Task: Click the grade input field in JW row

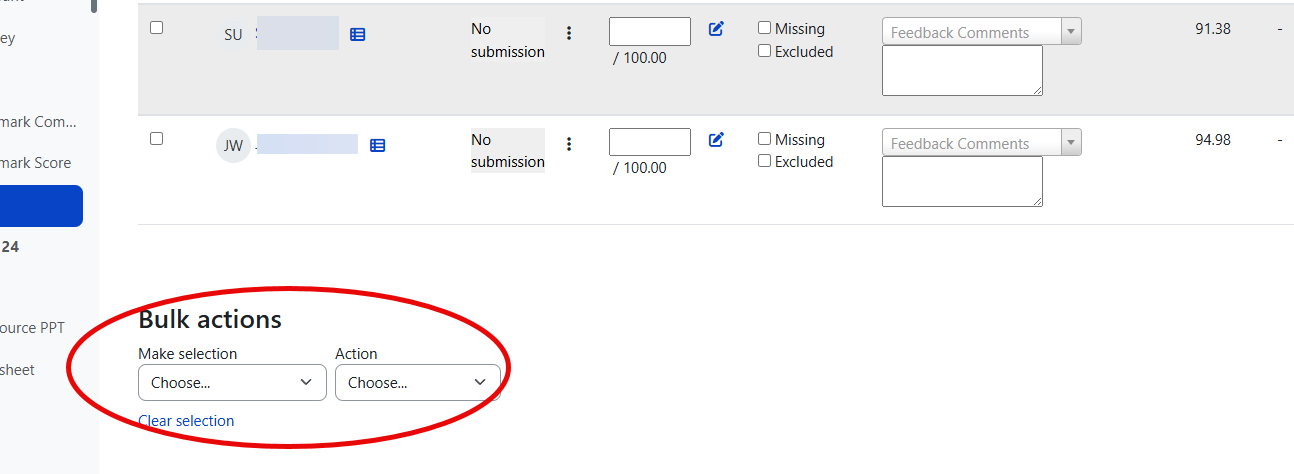Action: (650, 142)
